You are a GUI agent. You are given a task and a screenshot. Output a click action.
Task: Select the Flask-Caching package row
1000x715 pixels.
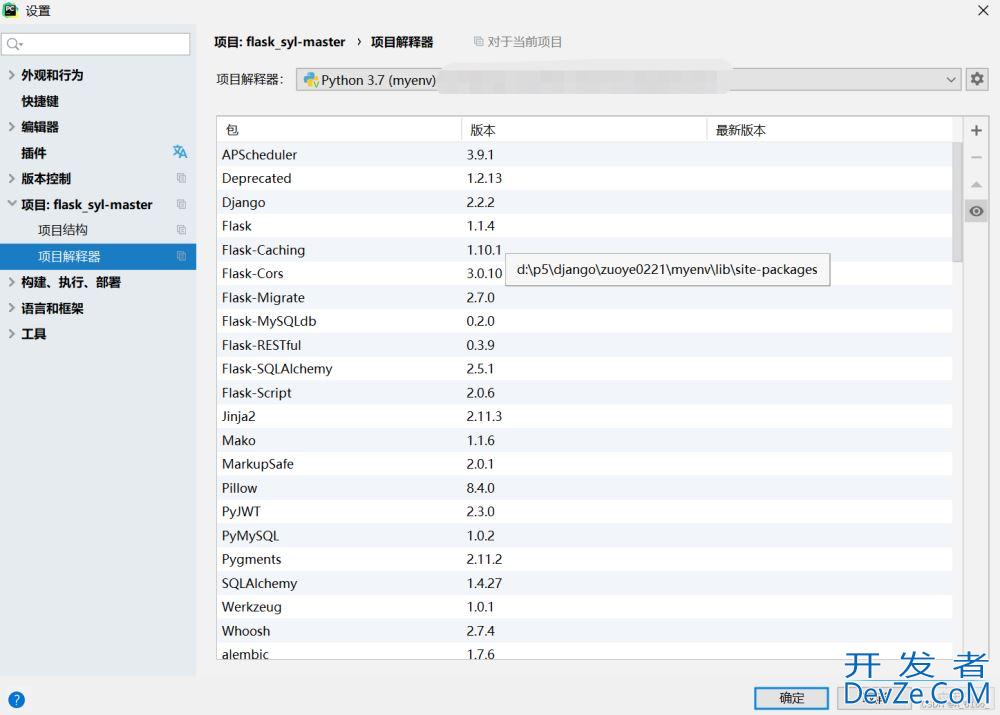[585, 249]
